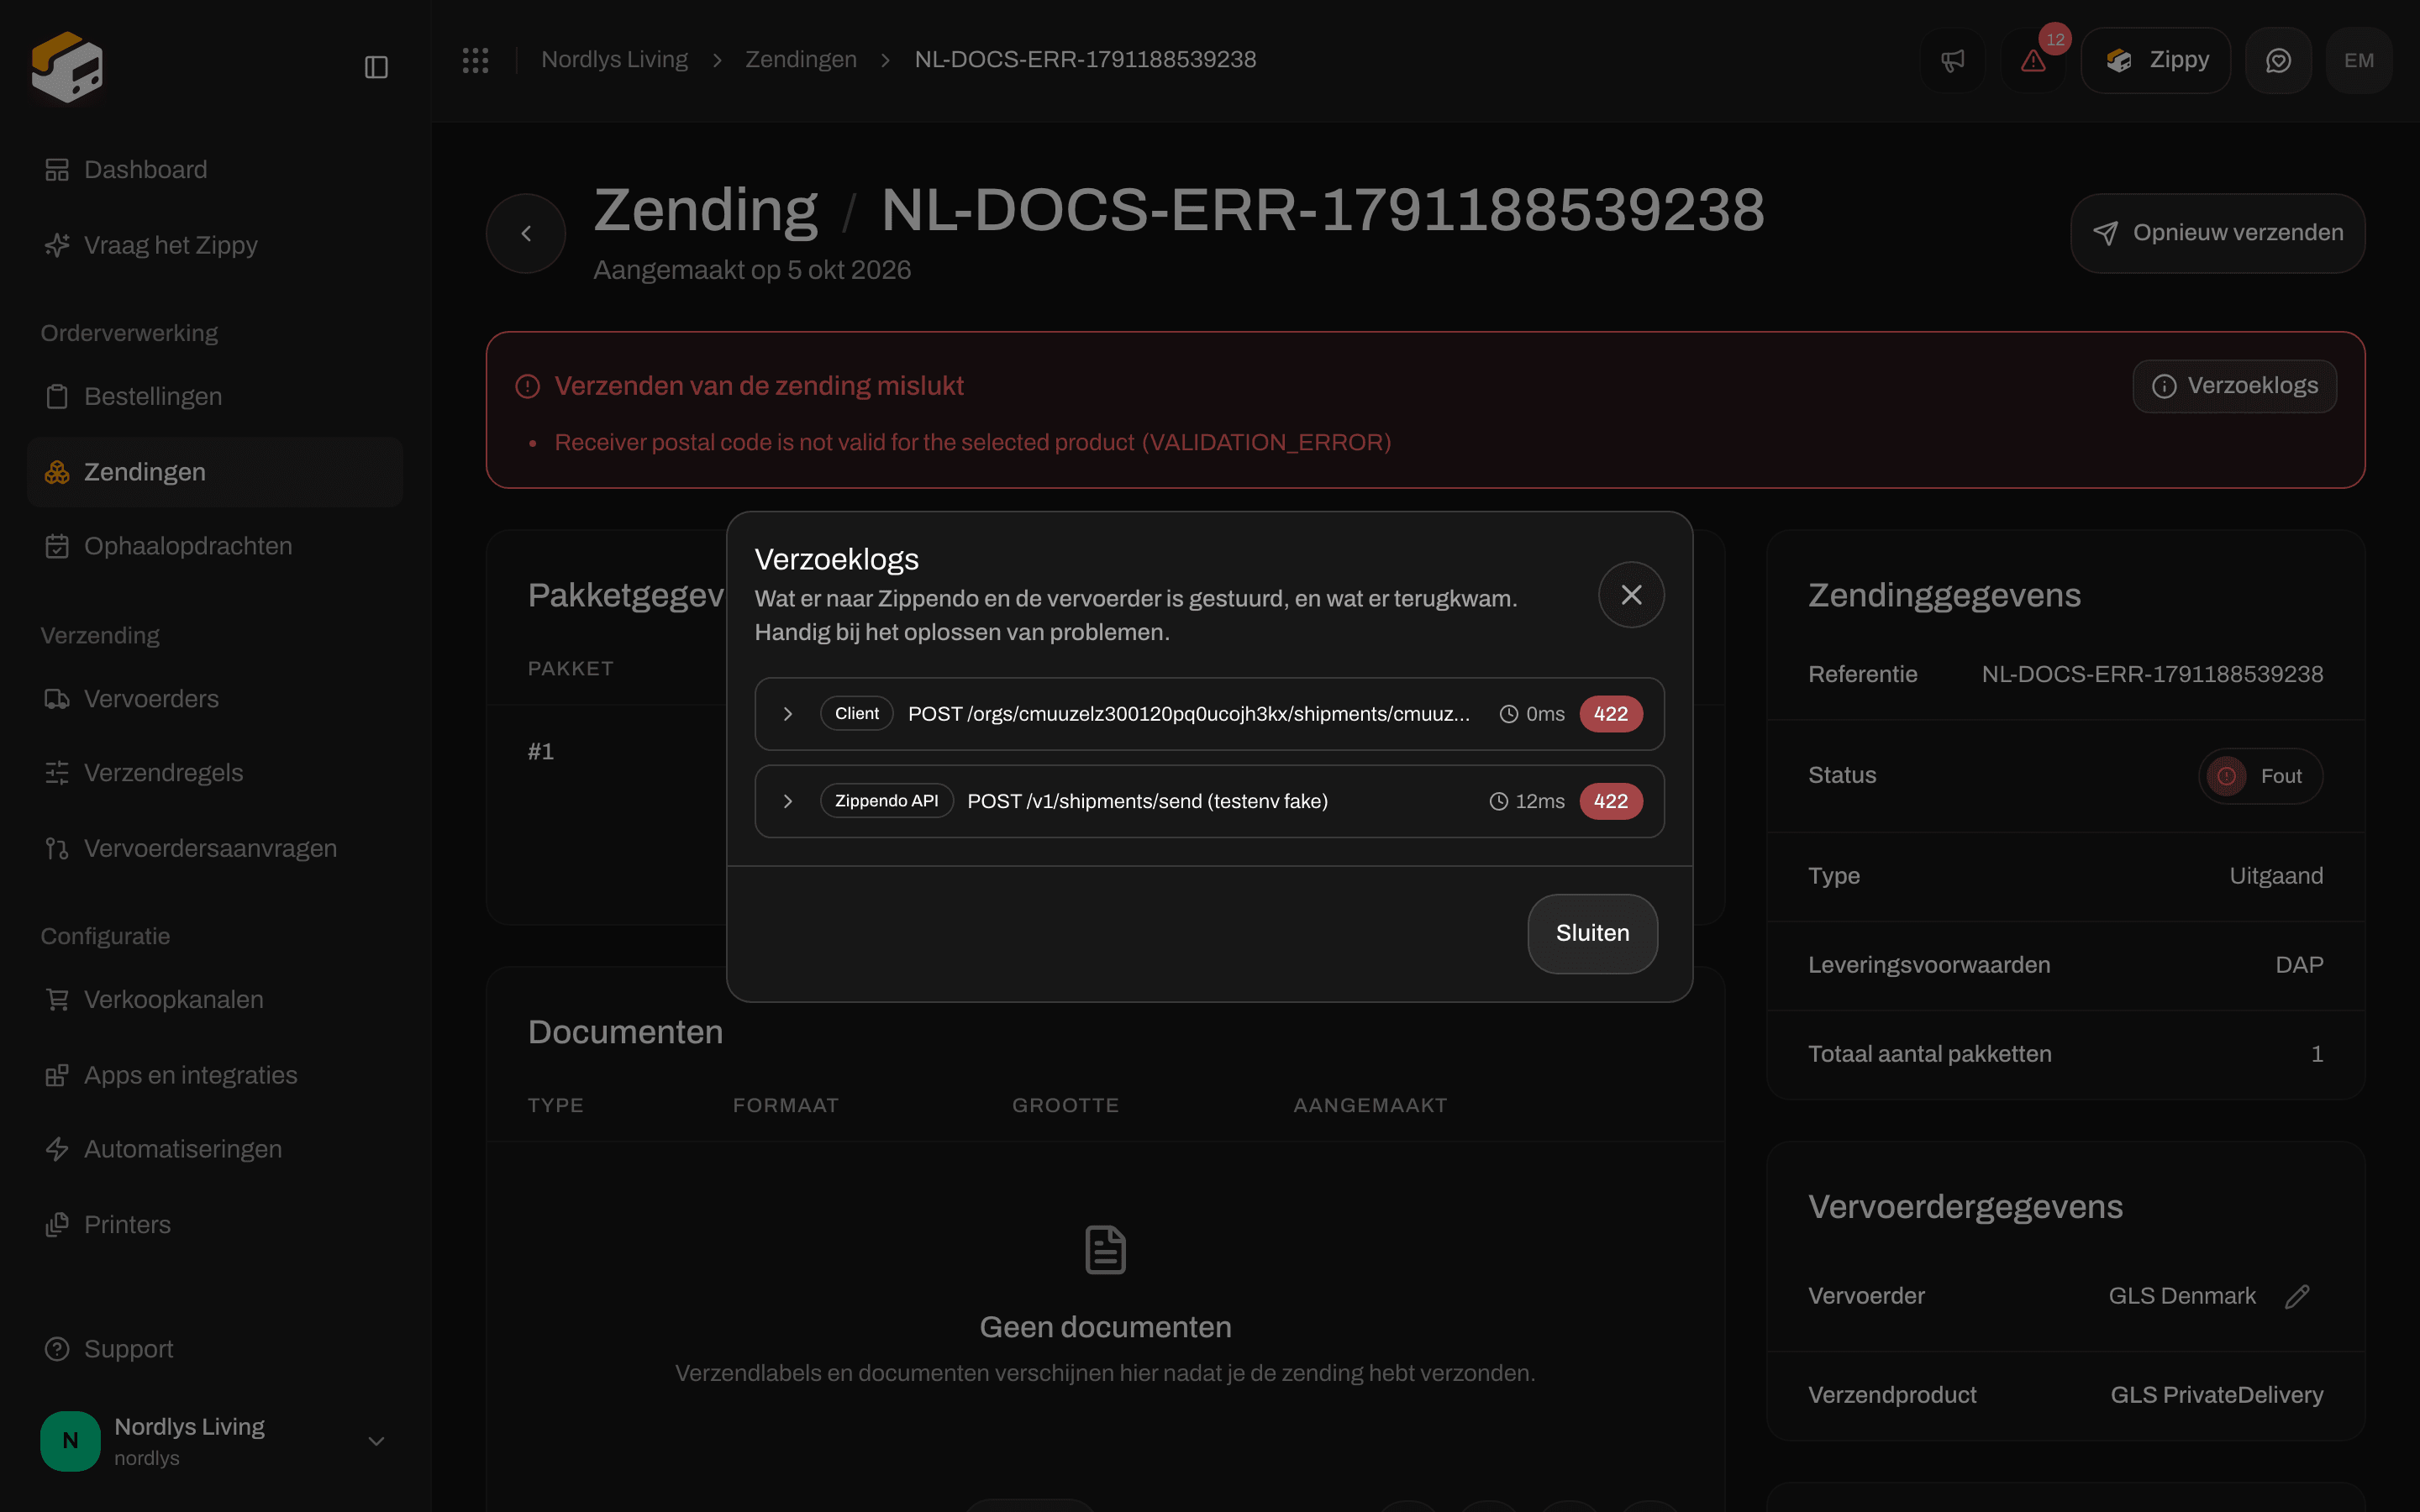Open Vervoerdersaanvragen
This screenshot has width=2420, height=1512.
pyautogui.click(x=214, y=848)
